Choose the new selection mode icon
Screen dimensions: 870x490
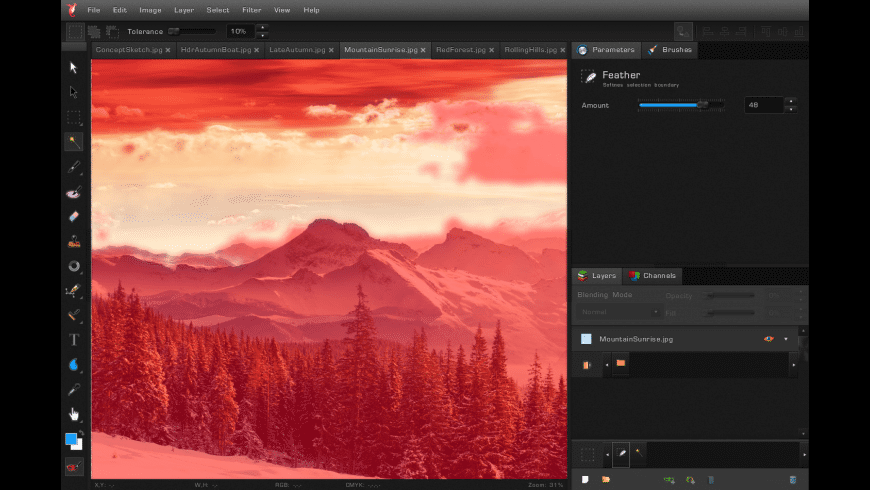[75, 31]
